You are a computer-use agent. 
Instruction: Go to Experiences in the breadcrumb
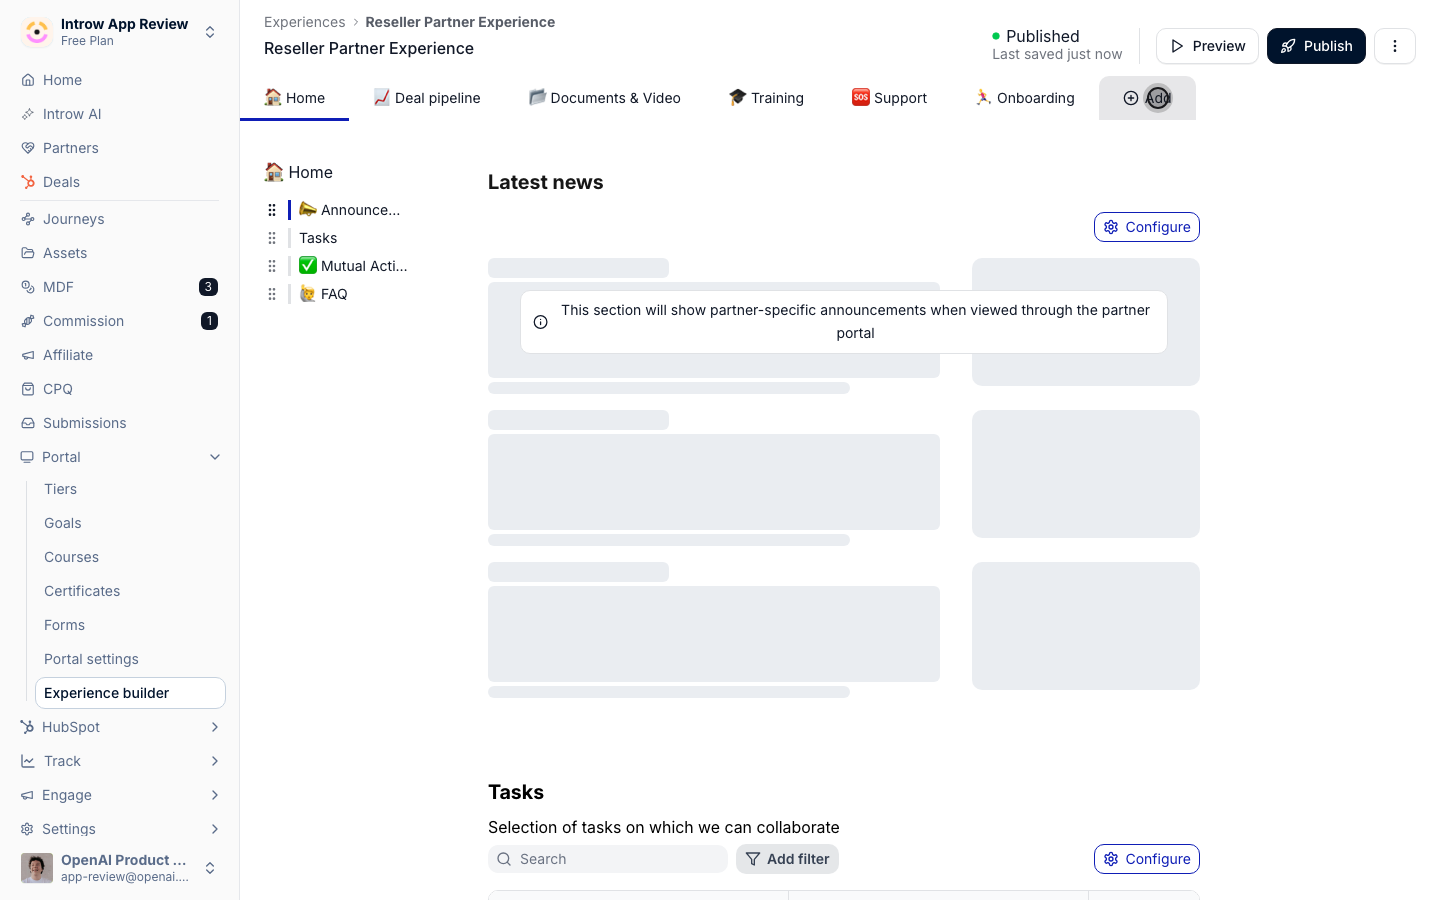point(304,22)
